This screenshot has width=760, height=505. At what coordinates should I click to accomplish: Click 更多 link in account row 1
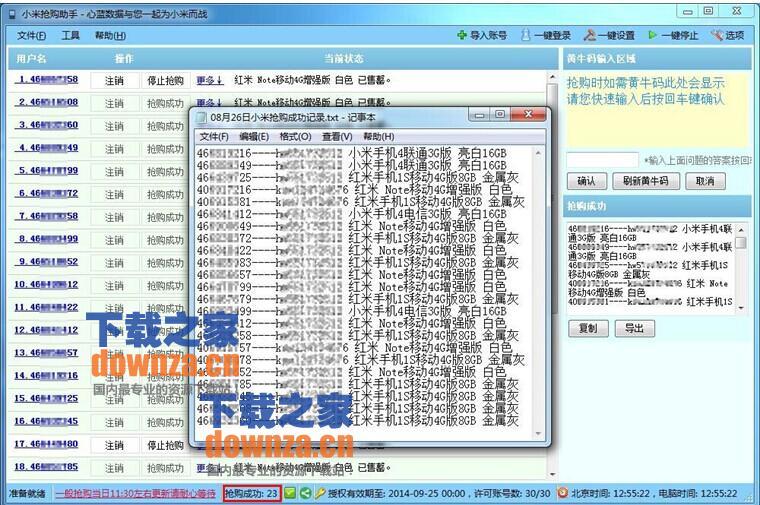coord(210,80)
